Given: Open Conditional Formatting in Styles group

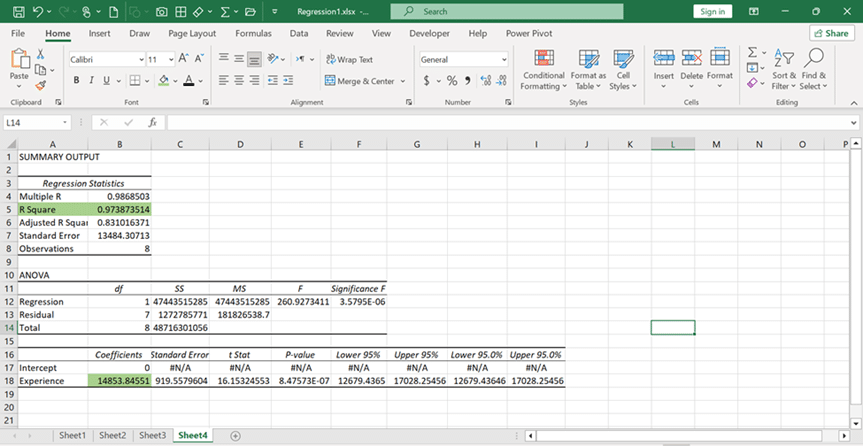Looking at the screenshot, I should pyautogui.click(x=543, y=68).
